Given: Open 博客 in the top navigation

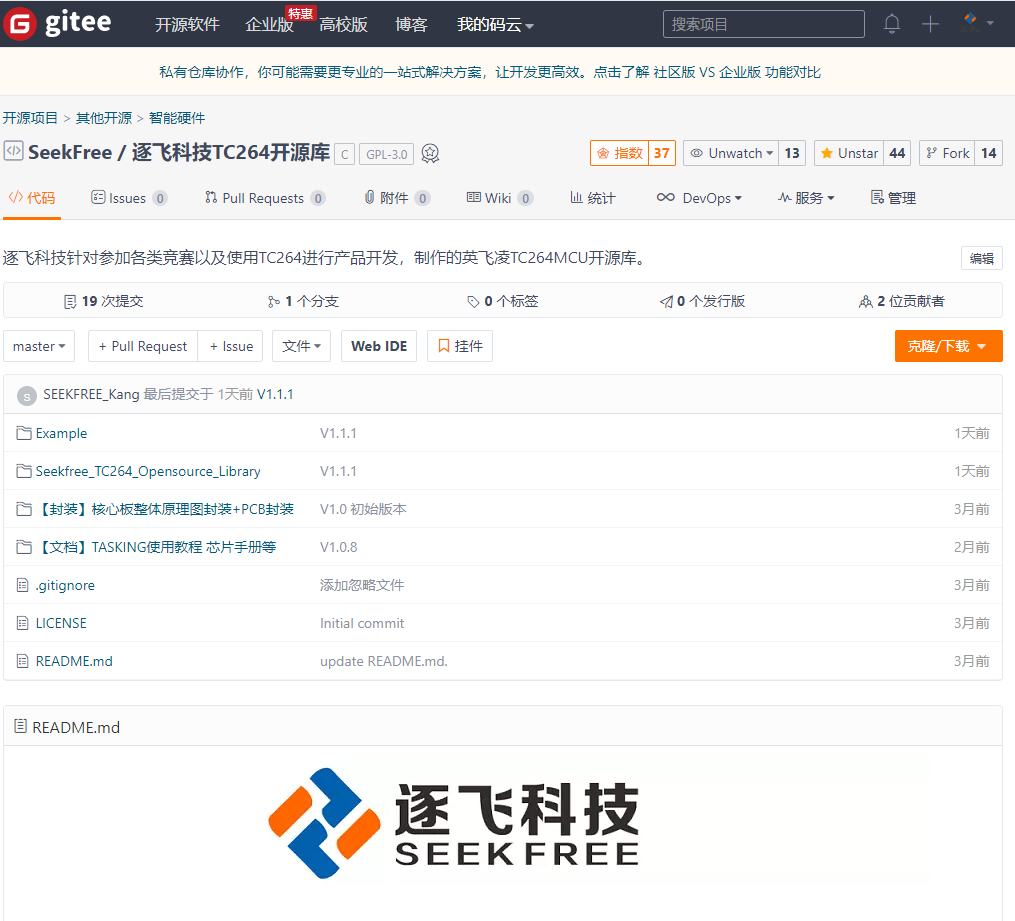Looking at the screenshot, I should (411, 25).
